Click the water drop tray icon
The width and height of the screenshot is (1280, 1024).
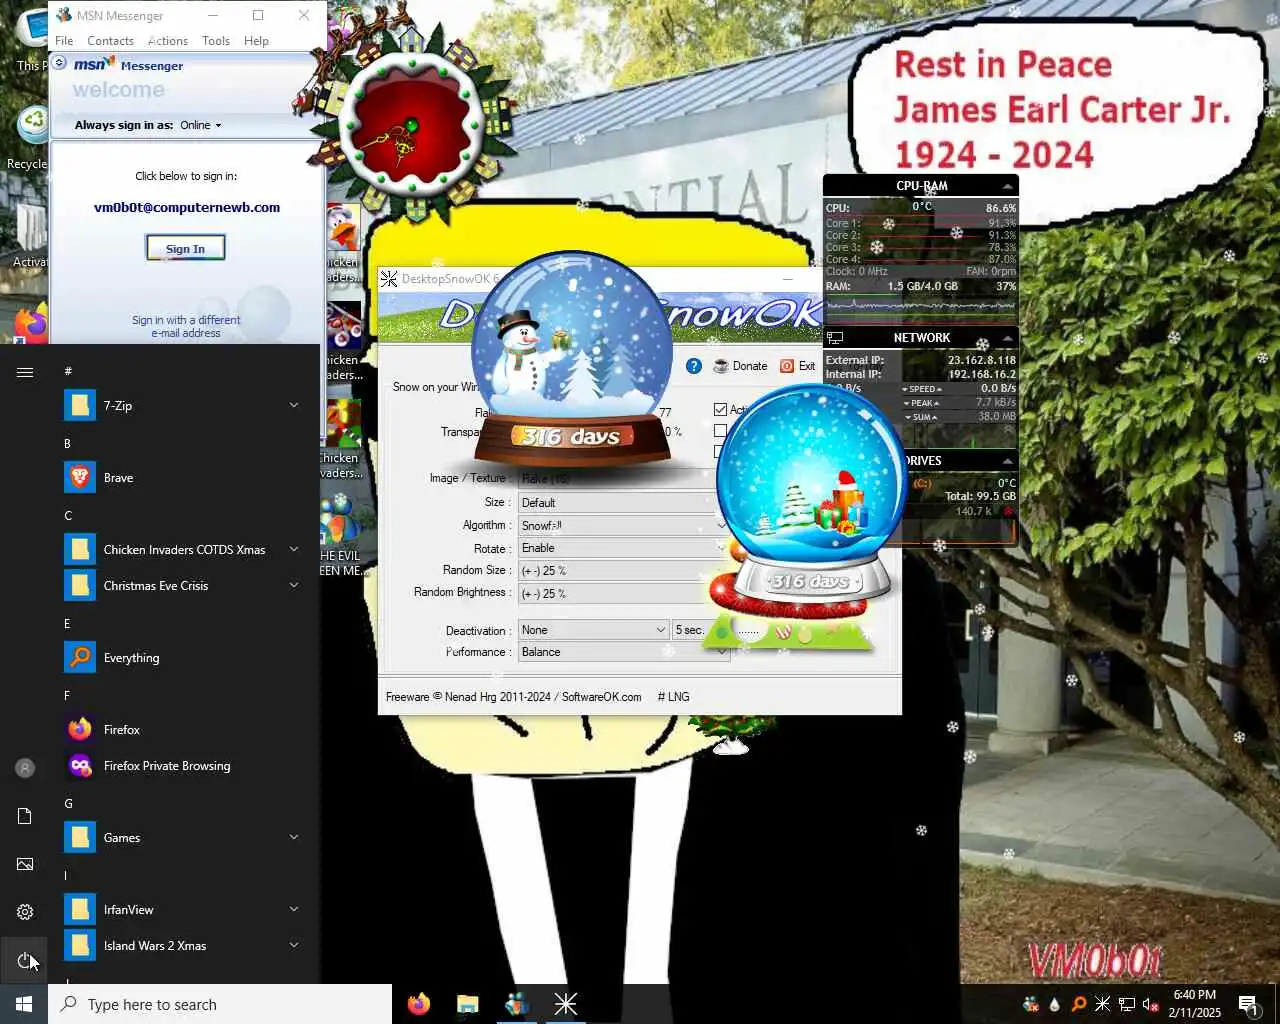1055,1004
